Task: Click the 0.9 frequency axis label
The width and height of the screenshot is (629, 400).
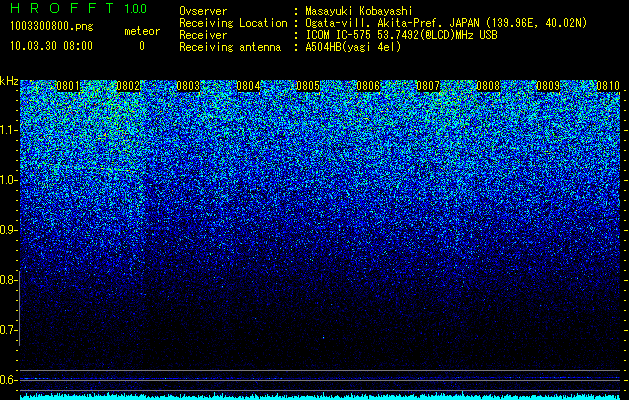Action: pyautogui.click(x=7, y=230)
